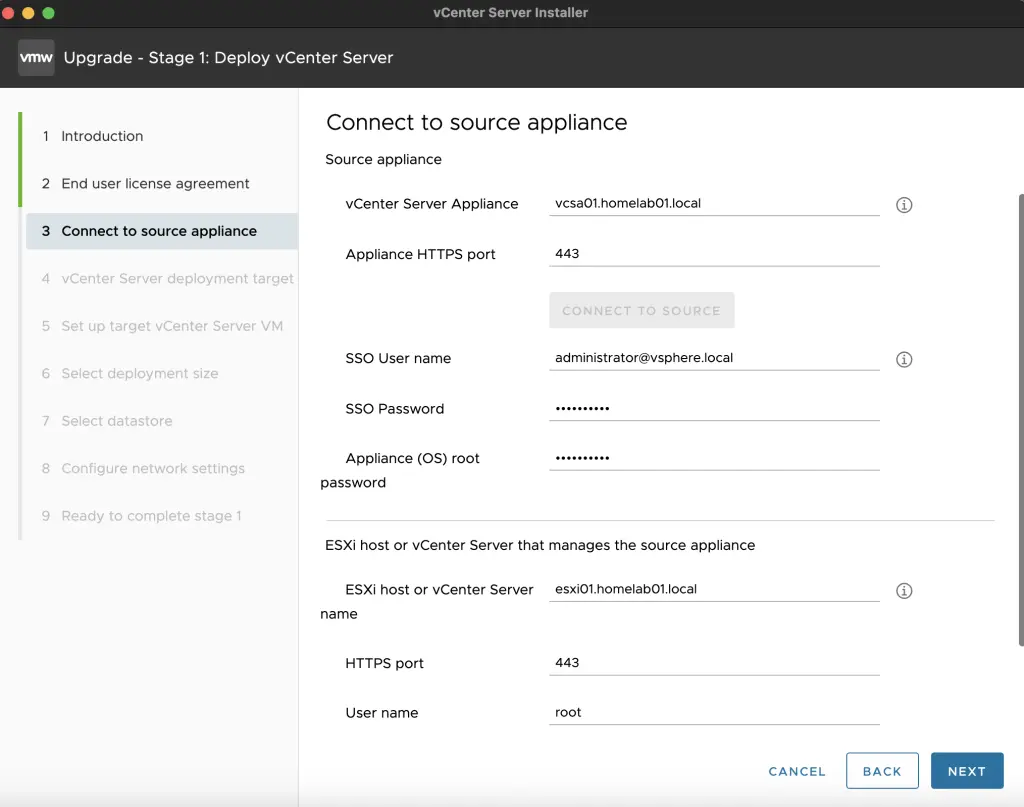Click the info icon beside ESXi host name field
Image resolution: width=1024 pixels, height=807 pixels.
(x=904, y=590)
